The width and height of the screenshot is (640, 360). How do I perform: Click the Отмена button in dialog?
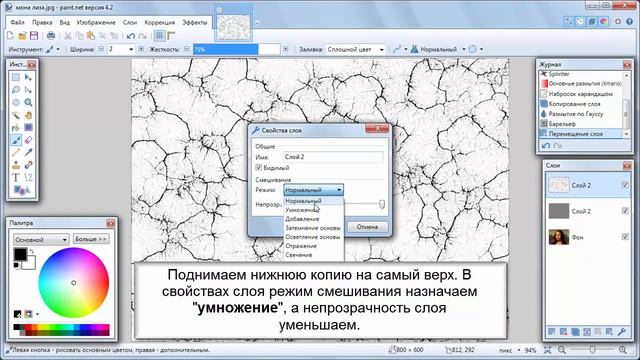[x=367, y=227]
